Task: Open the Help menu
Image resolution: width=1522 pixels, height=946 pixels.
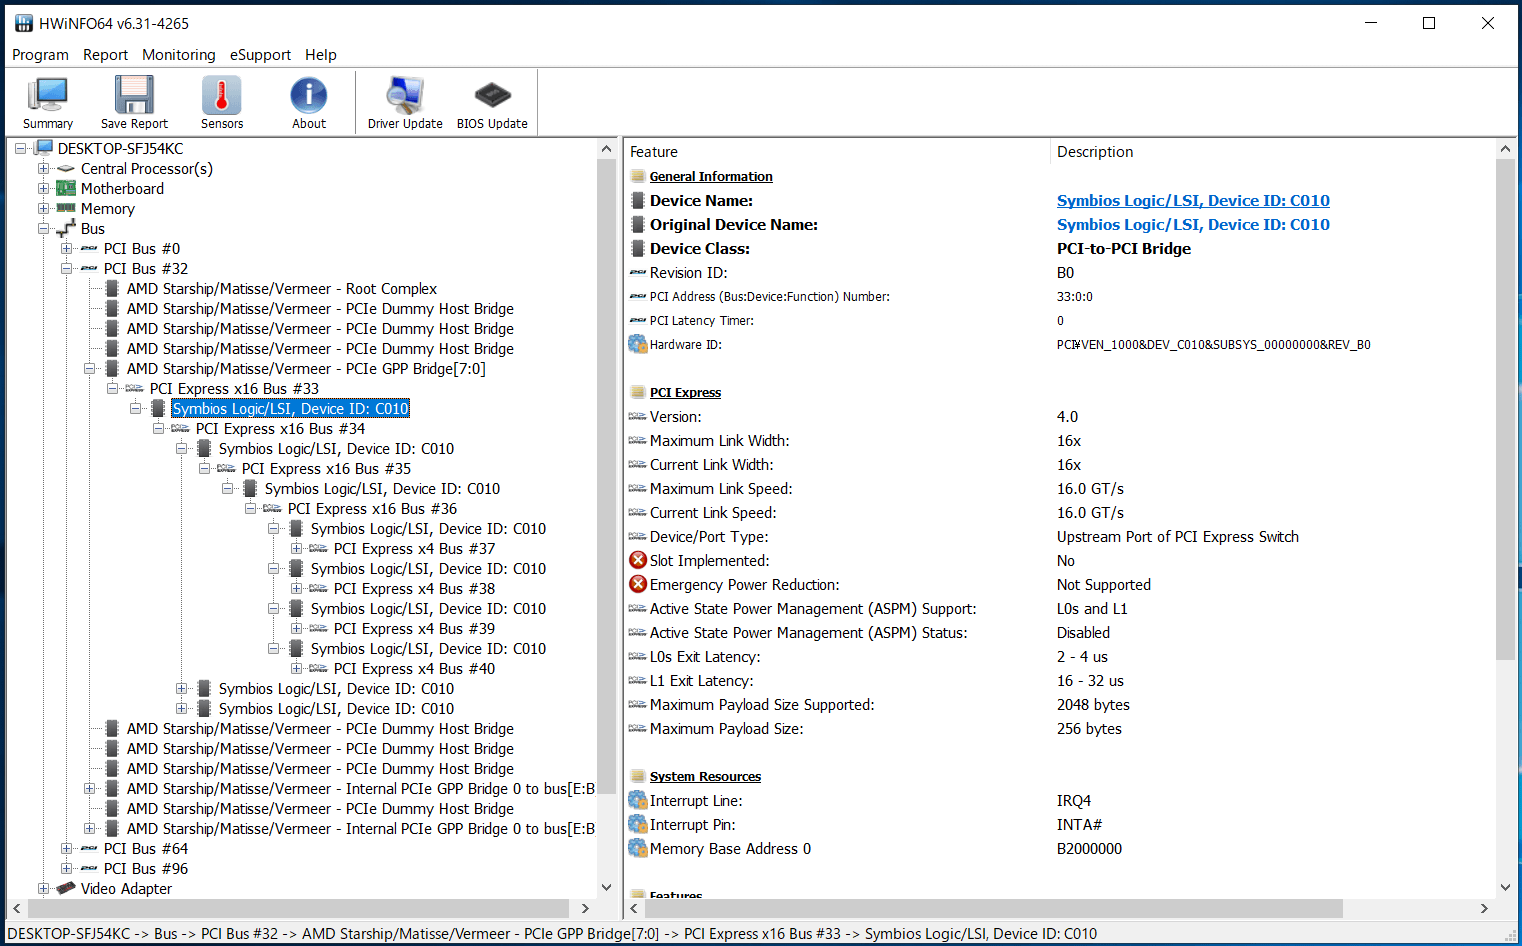Action: tap(321, 55)
